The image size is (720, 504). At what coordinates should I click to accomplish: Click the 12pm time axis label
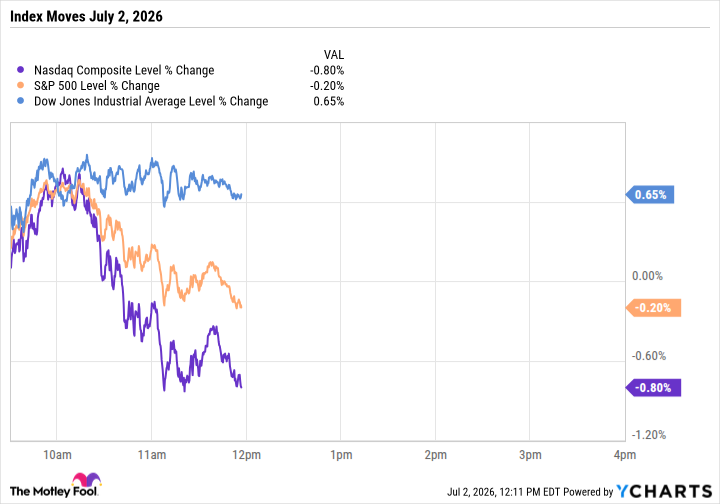[247, 455]
